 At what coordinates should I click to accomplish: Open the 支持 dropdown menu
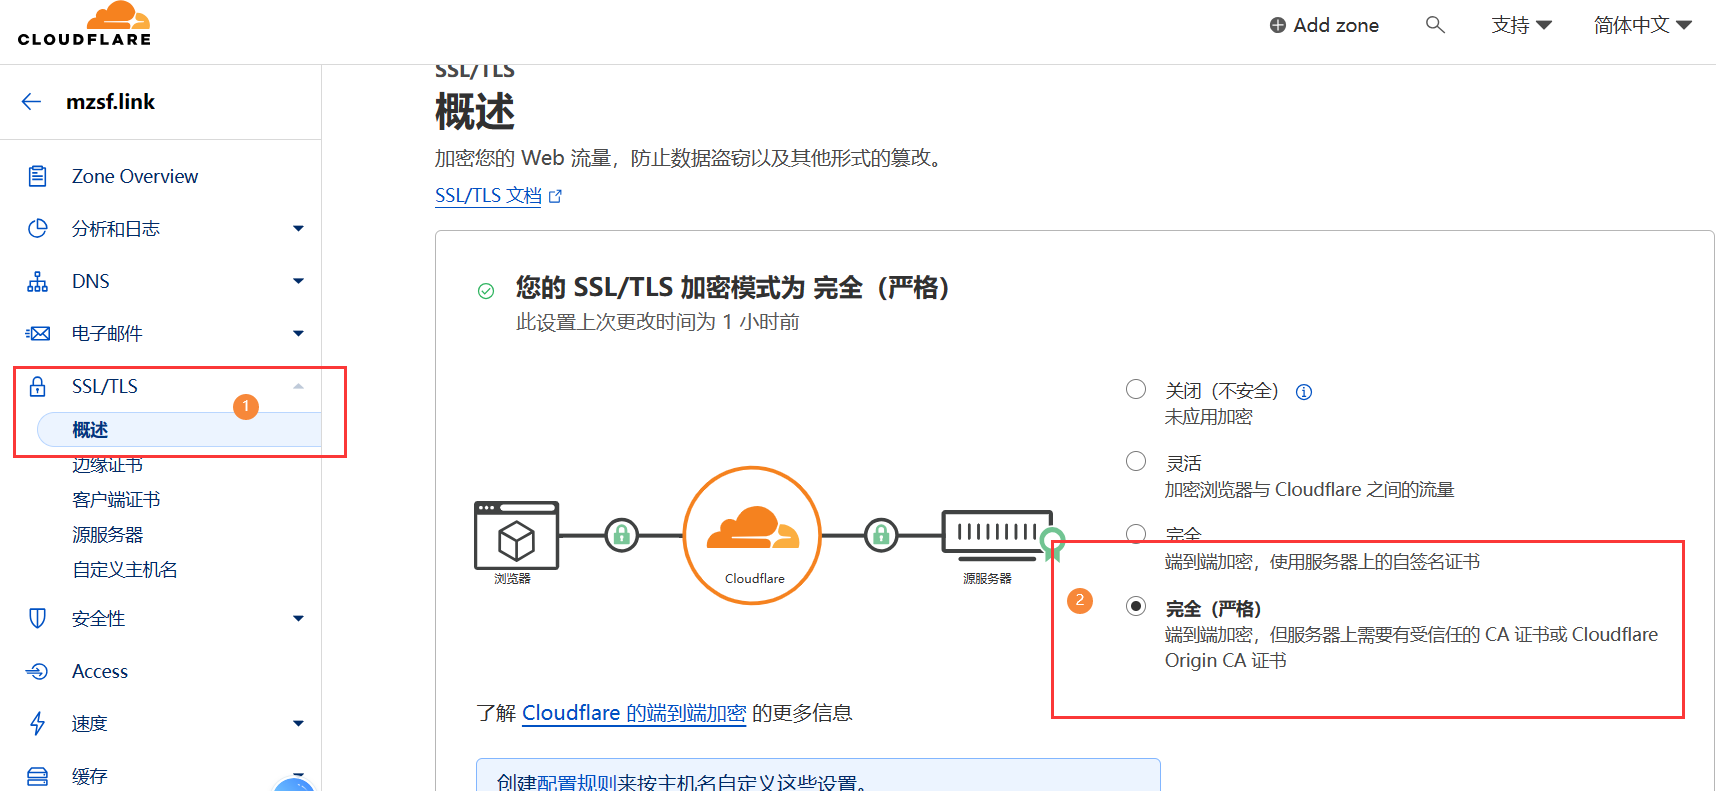[1521, 25]
